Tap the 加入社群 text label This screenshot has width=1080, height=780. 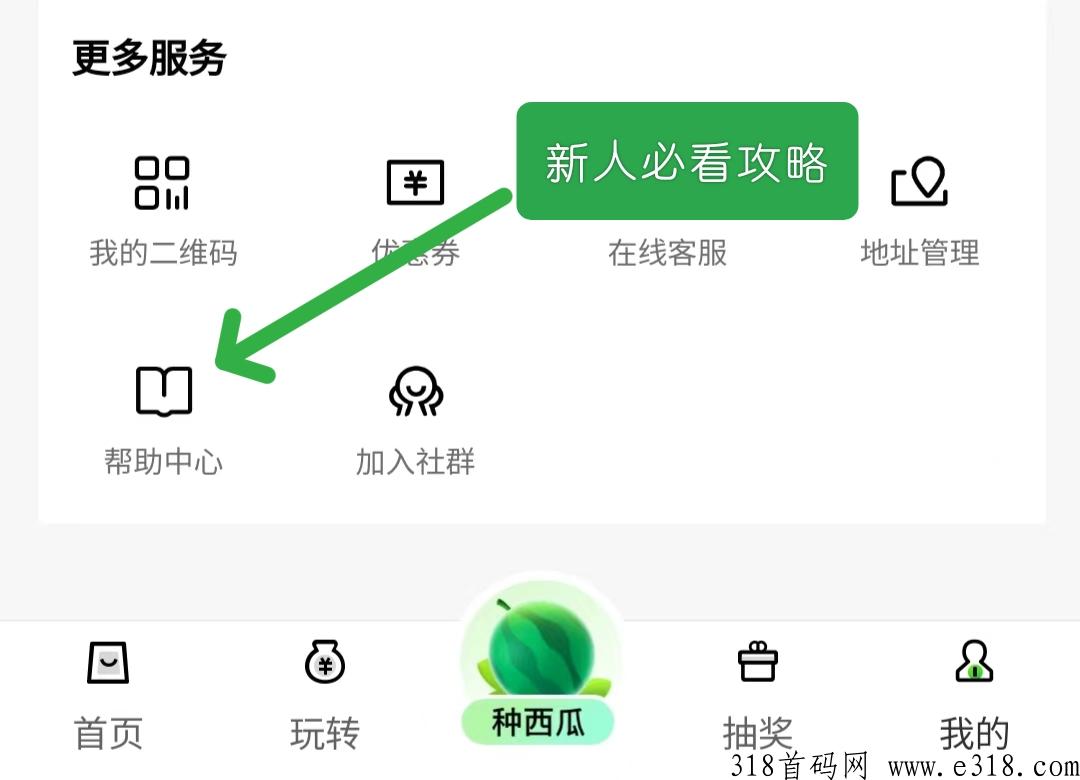point(415,462)
